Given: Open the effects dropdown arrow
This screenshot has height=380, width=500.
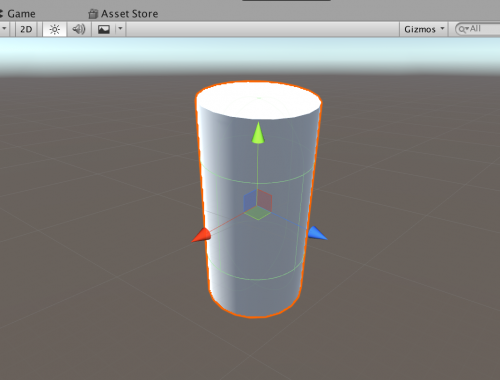Looking at the screenshot, I should point(120,29).
